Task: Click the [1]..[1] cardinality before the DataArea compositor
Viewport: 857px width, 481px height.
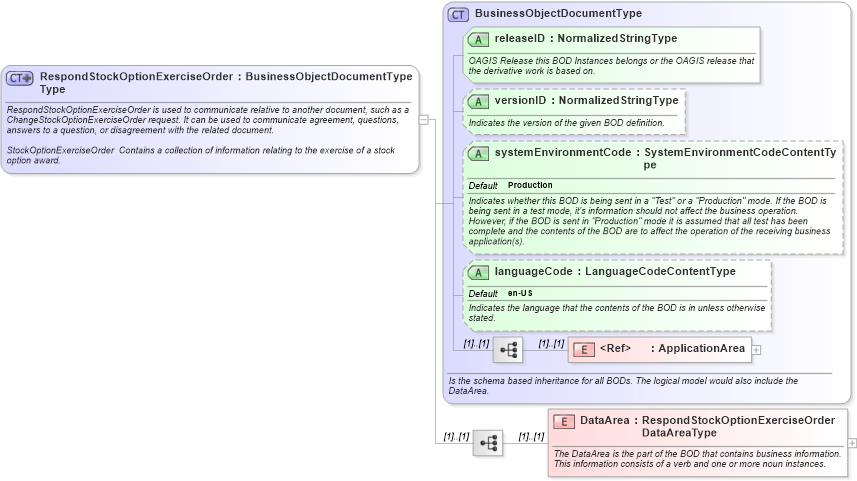Action: pos(456,436)
